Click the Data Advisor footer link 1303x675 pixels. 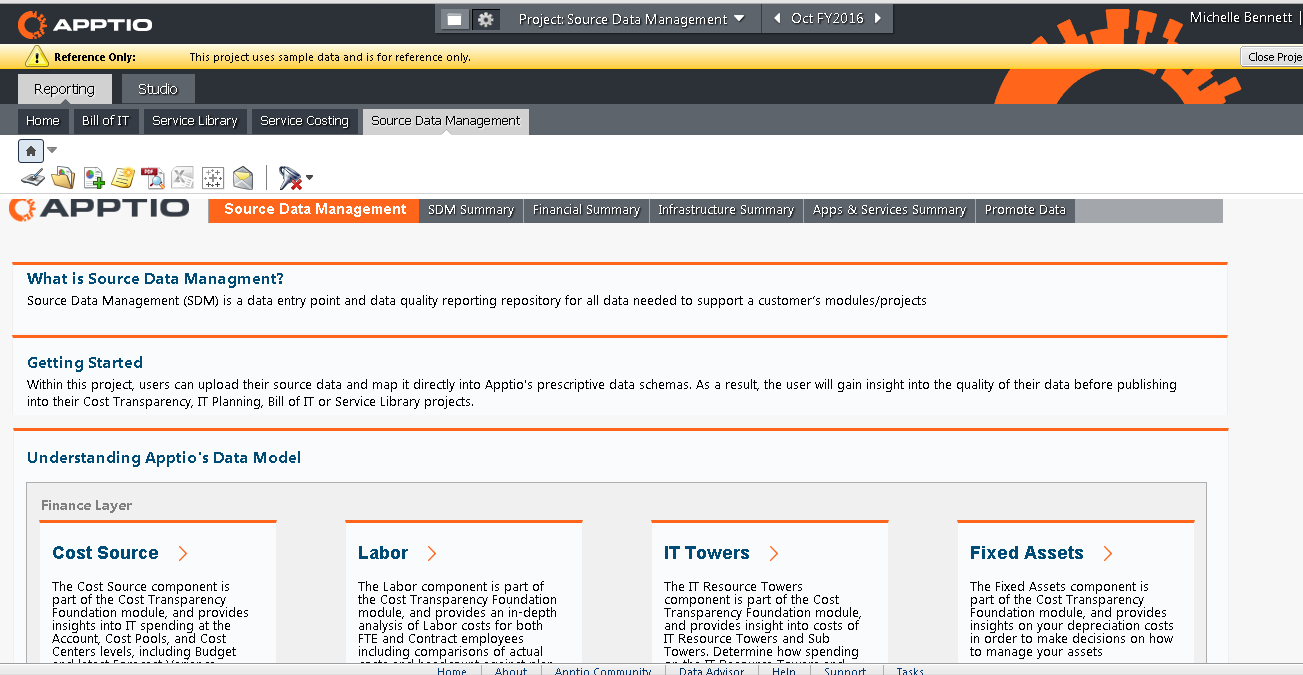(711, 671)
